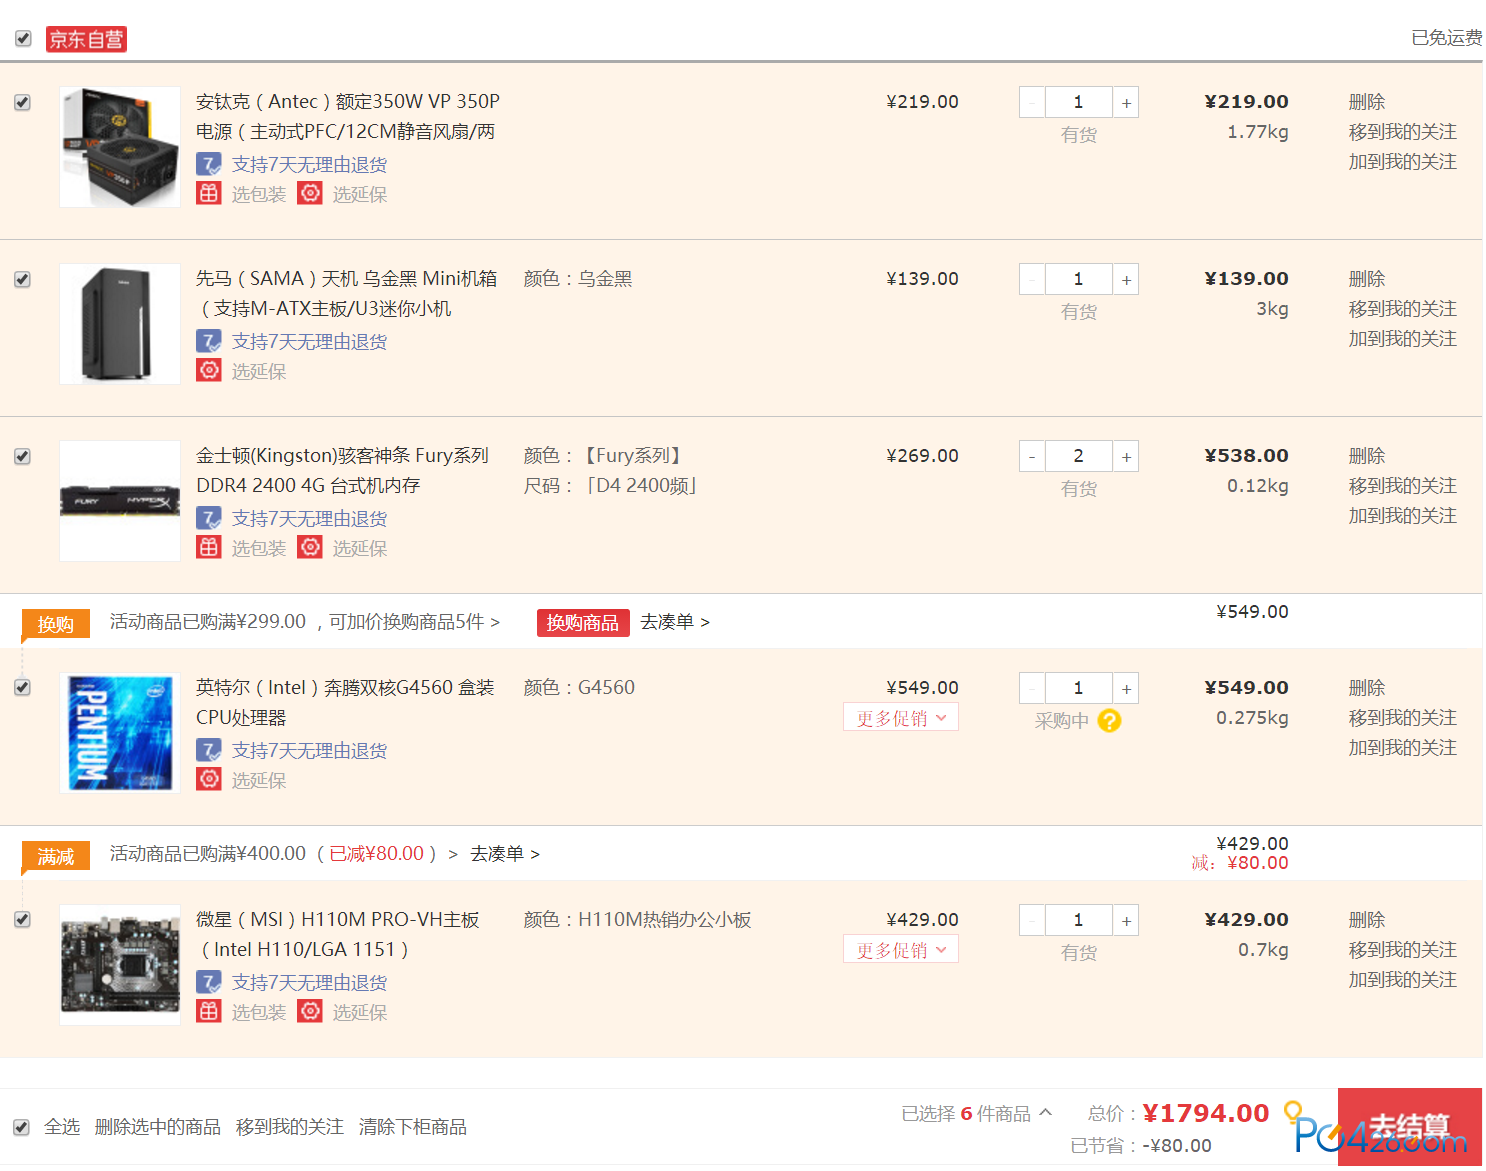Image resolution: width=1486 pixels, height=1171 pixels.
Task: Click the extended warranty icon under Intel G4560
Action: click(x=208, y=779)
